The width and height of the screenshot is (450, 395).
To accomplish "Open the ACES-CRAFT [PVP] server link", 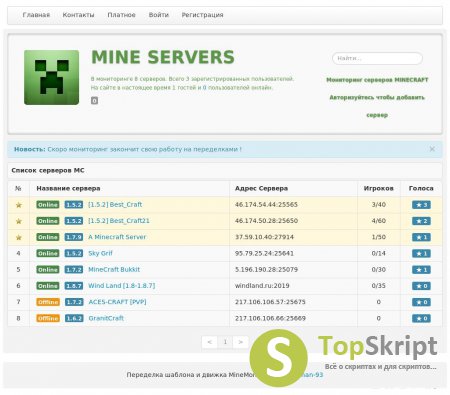I will (x=117, y=302).
